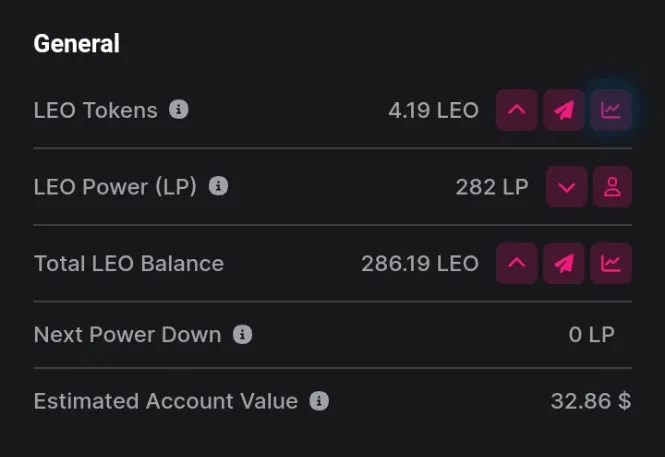This screenshot has width=665, height=457.
Task: Click the 0 LP next power down value
Action: 592,334
